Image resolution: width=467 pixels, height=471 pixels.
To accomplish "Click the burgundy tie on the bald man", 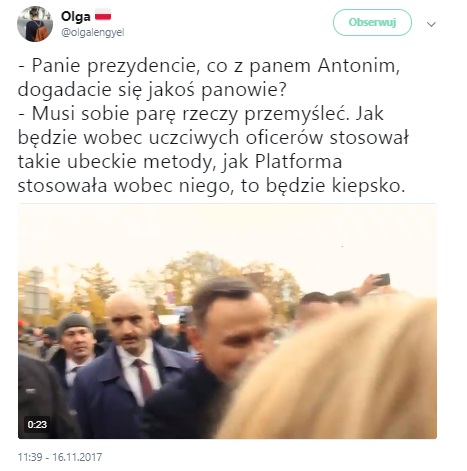I will click(x=144, y=378).
